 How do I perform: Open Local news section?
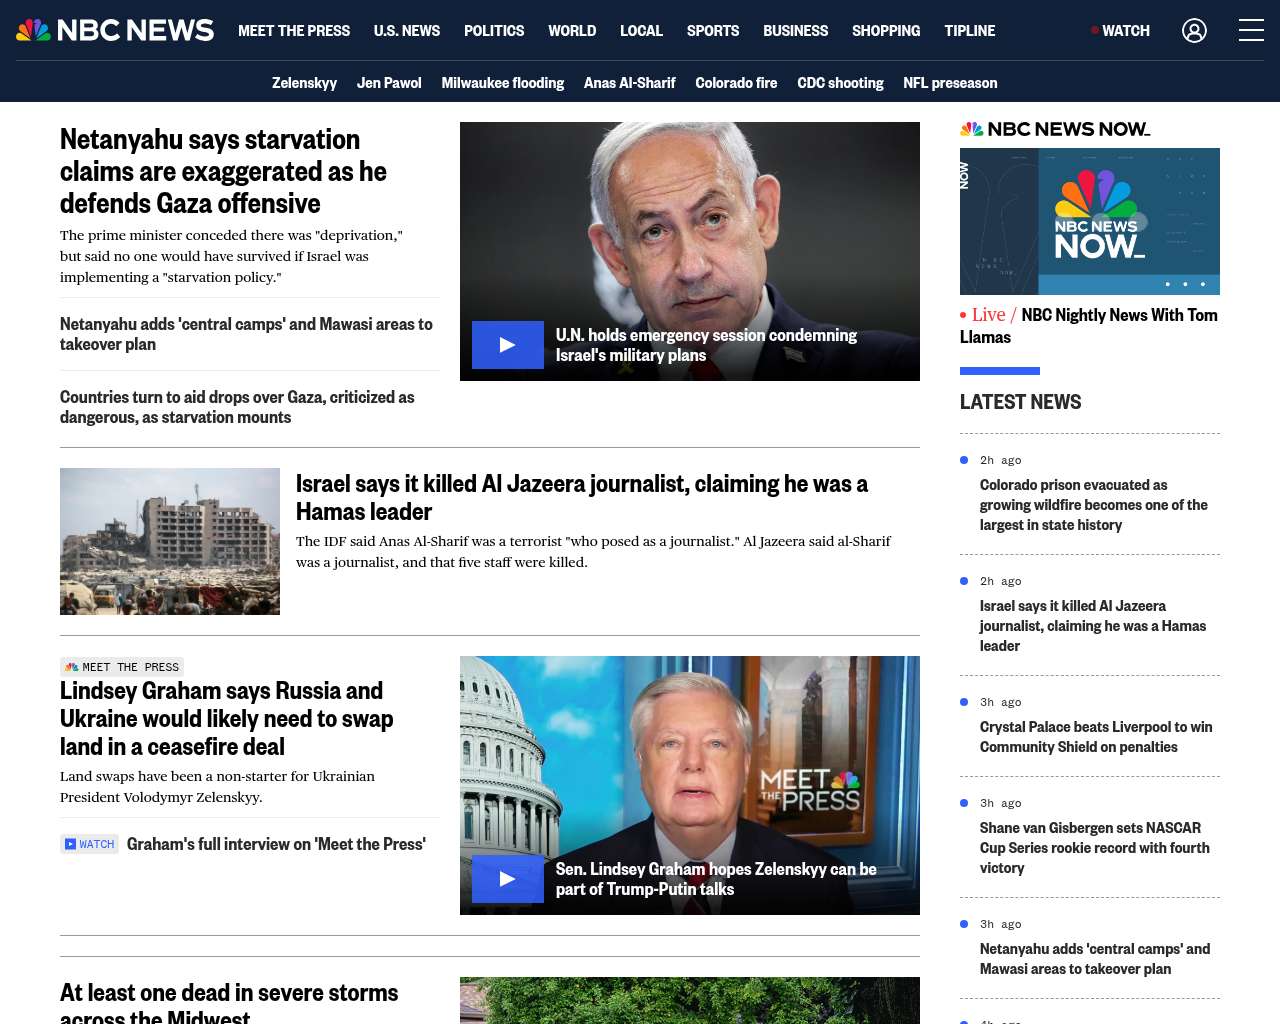[x=641, y=31]
